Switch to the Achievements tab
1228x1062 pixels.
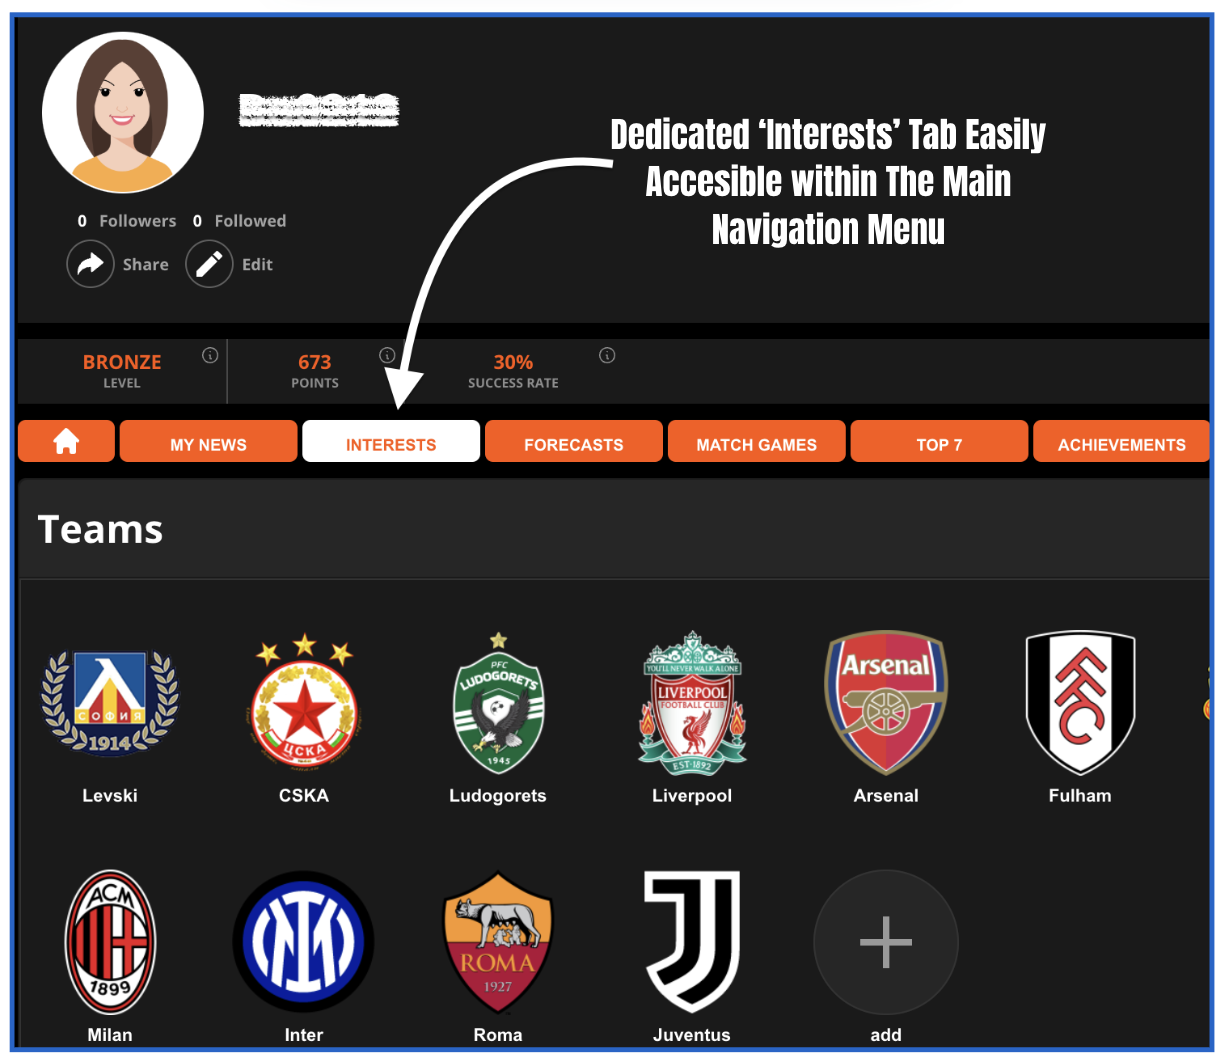pos(1121,441)
